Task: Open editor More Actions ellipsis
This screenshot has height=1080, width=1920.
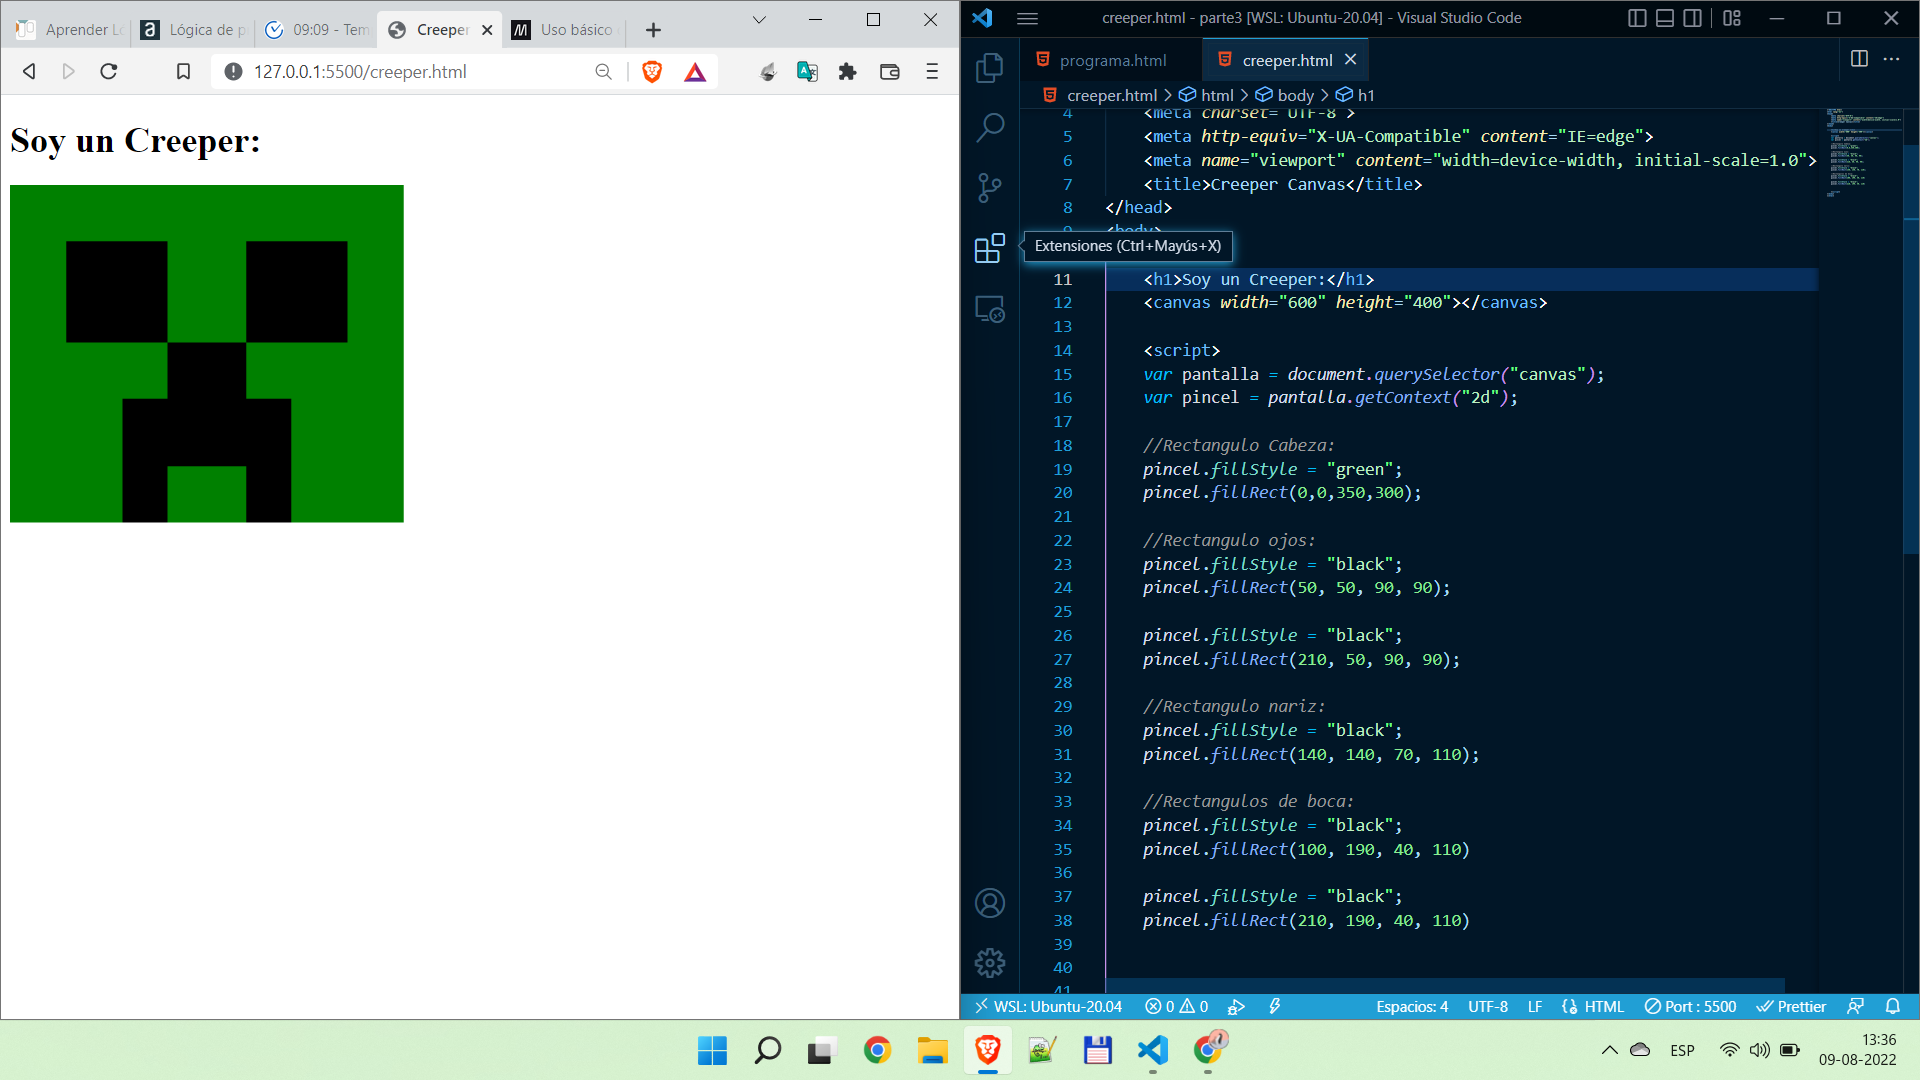Action: click(x=1891, y=59)
